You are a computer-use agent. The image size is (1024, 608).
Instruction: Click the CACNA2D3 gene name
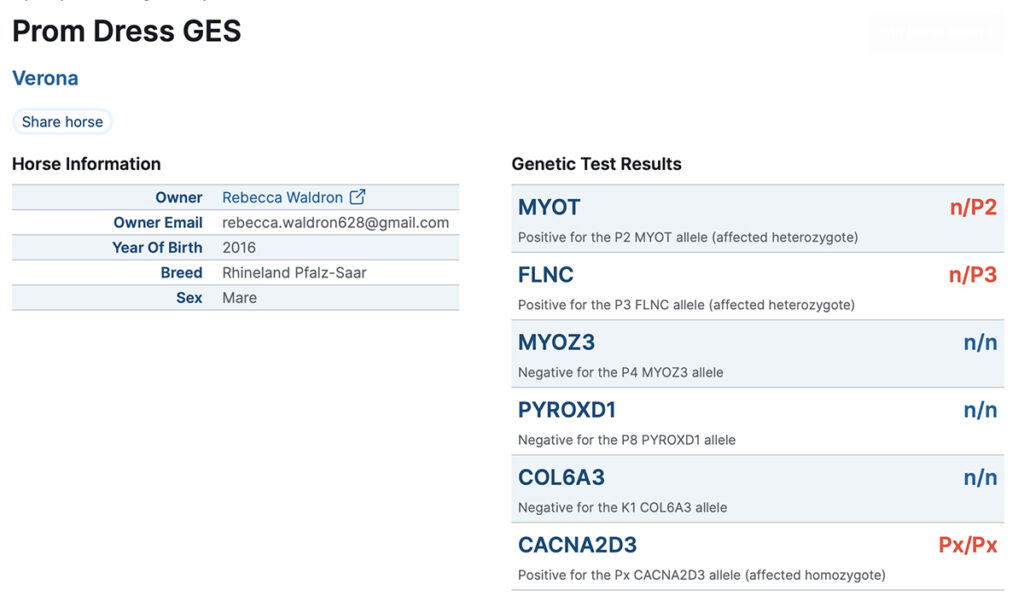577,545
